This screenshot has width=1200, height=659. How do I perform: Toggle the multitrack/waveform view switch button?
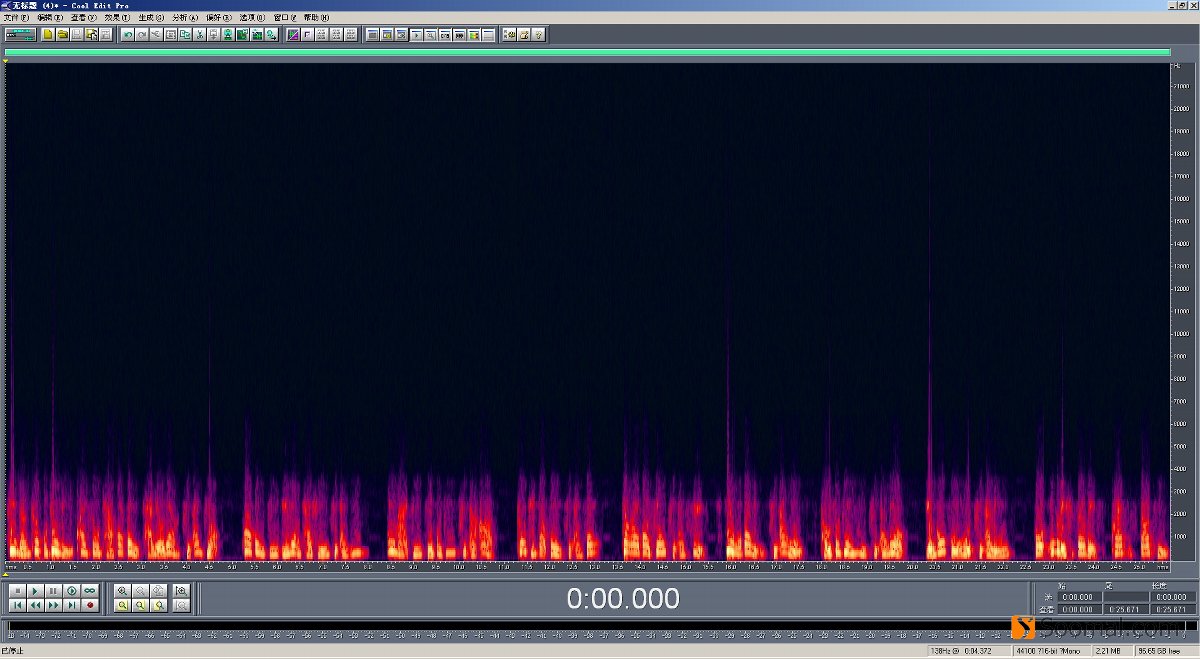[20, 35]
